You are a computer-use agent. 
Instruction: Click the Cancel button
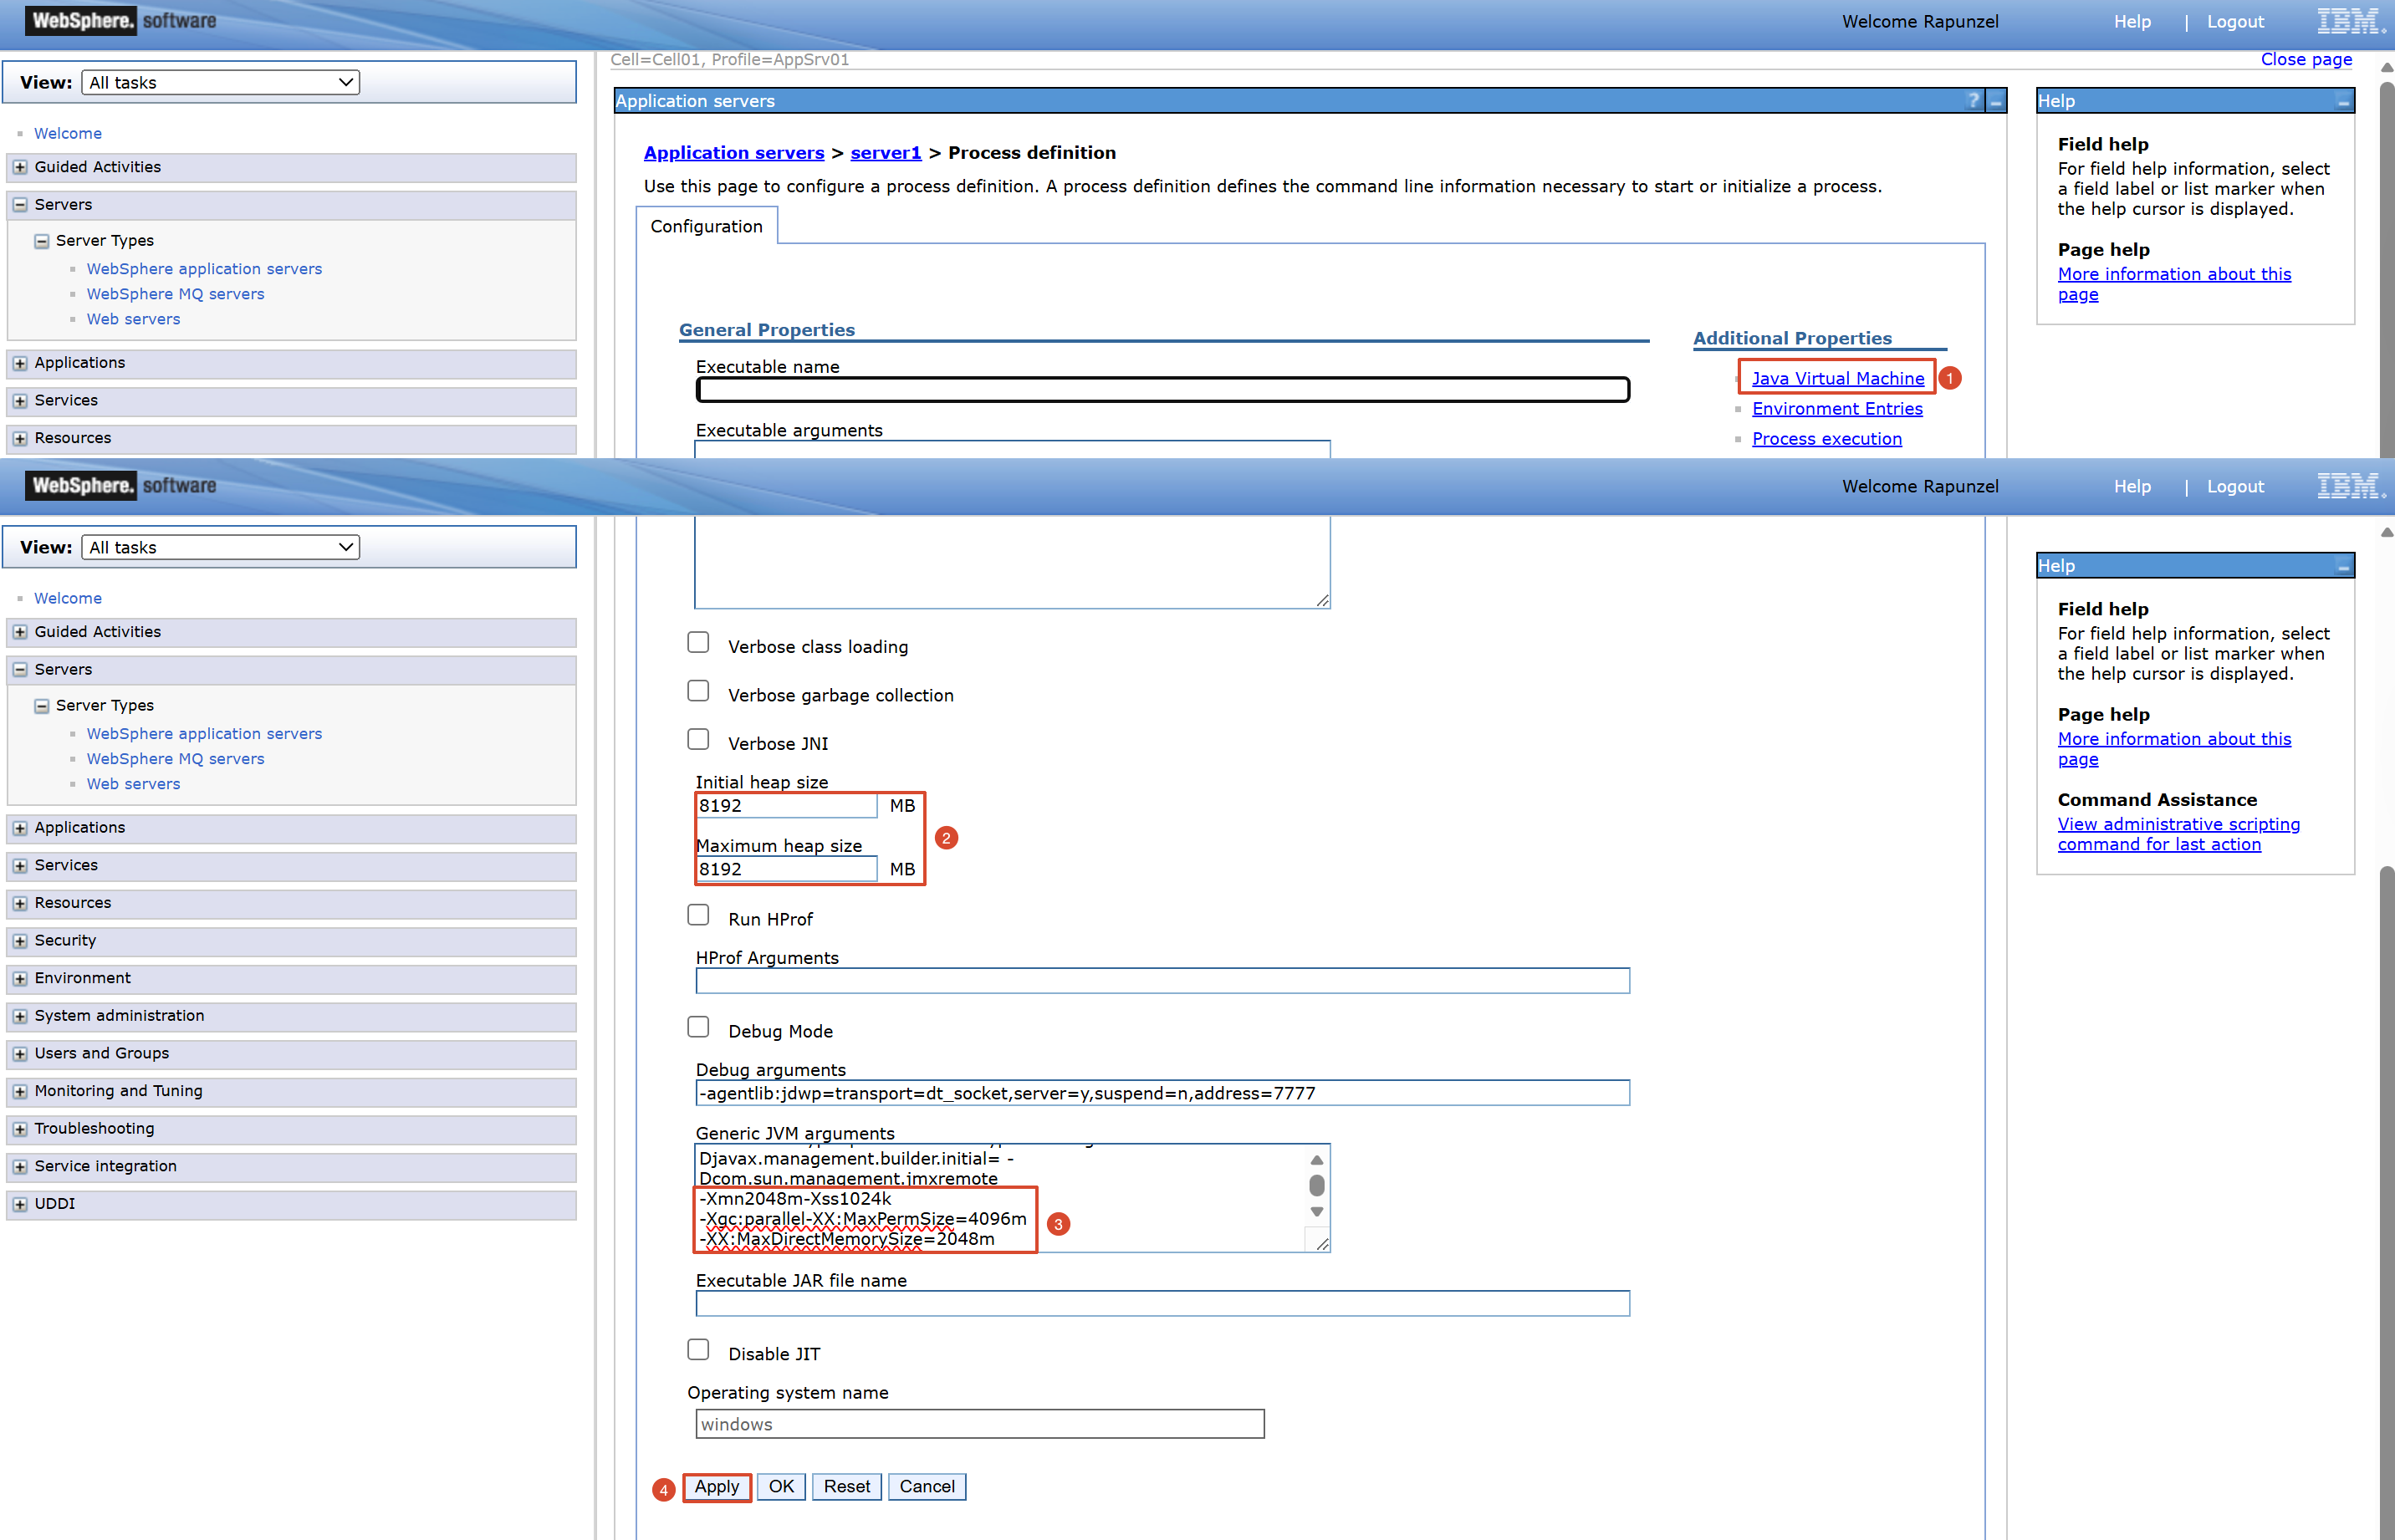(927, 1487)
